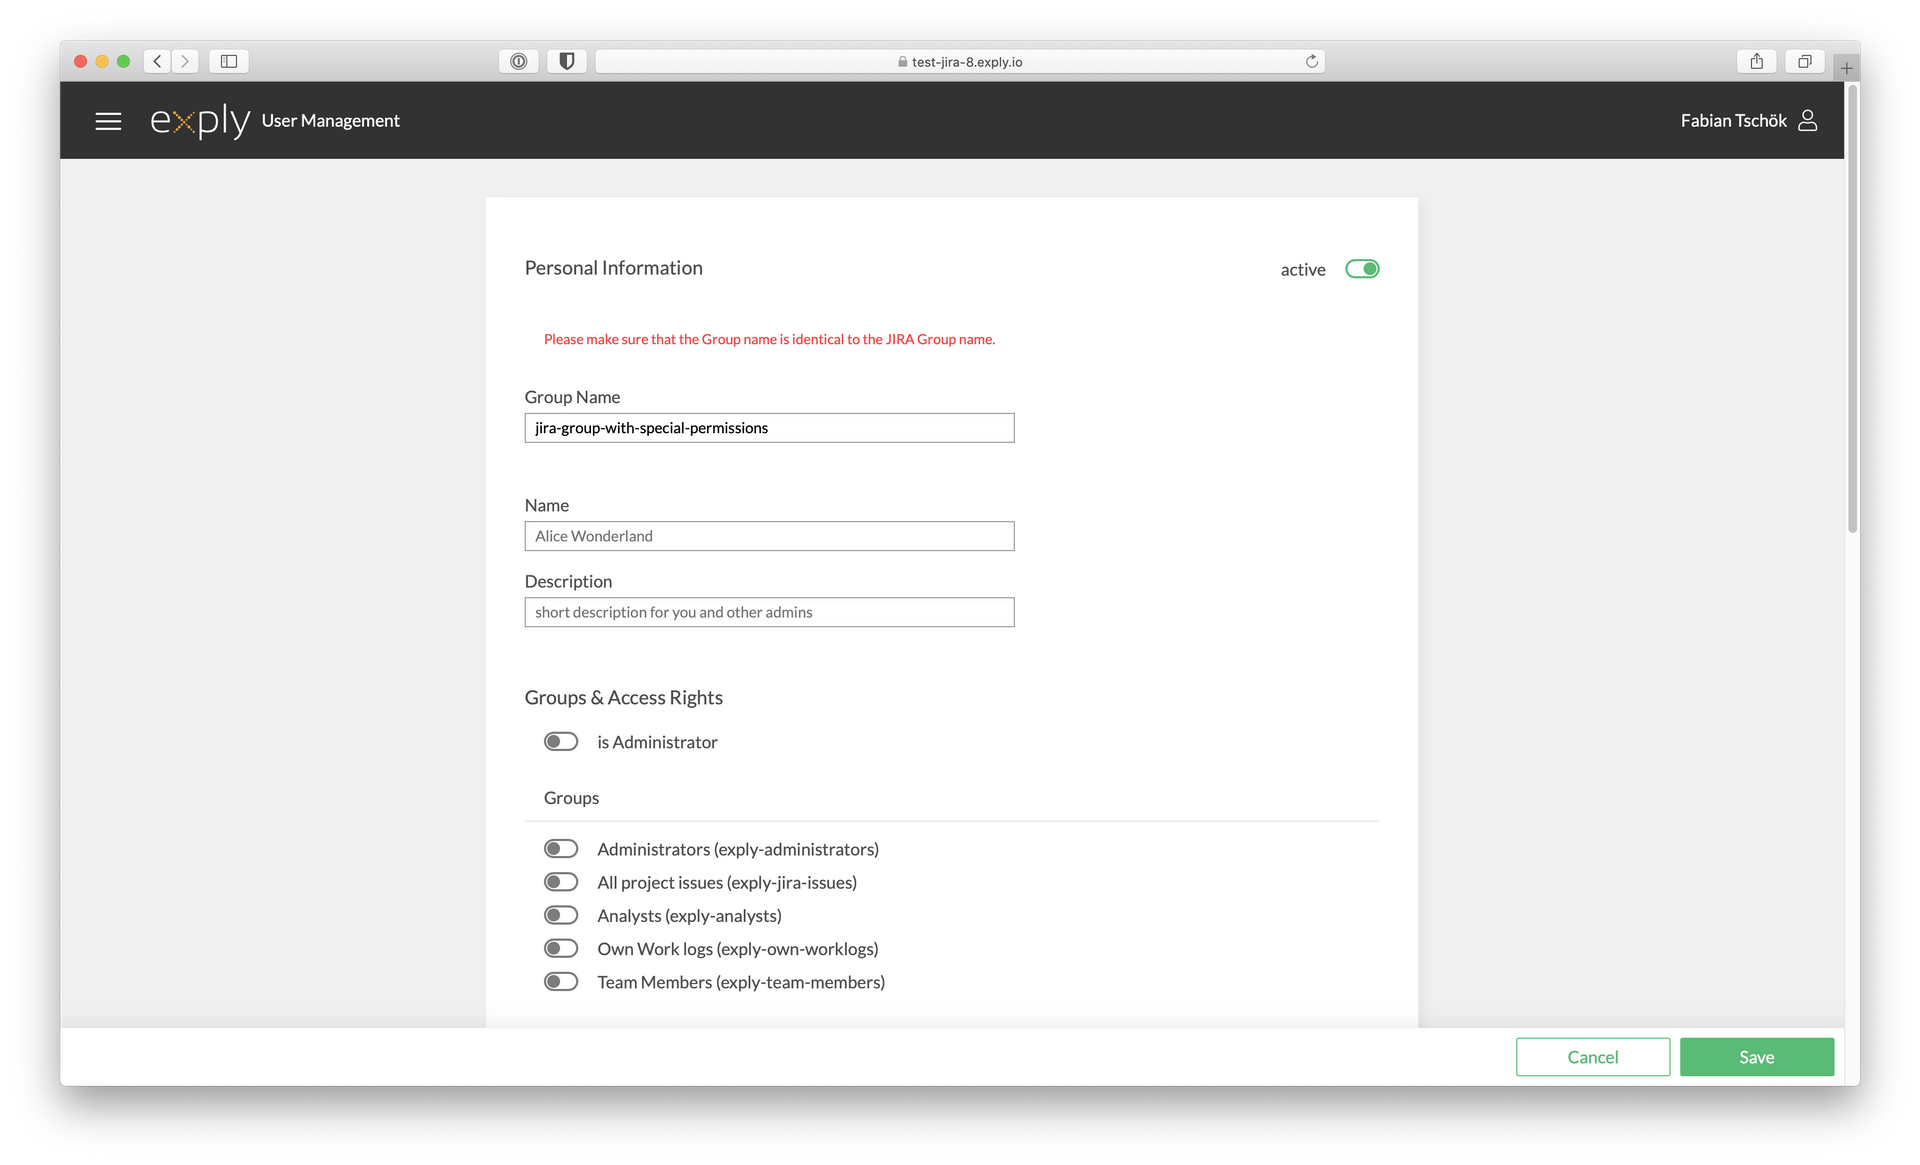Screen dimensions: 1920x1165
Task: Click the Group Name input field
Action: pyautogui.click(x=769, y=427)
